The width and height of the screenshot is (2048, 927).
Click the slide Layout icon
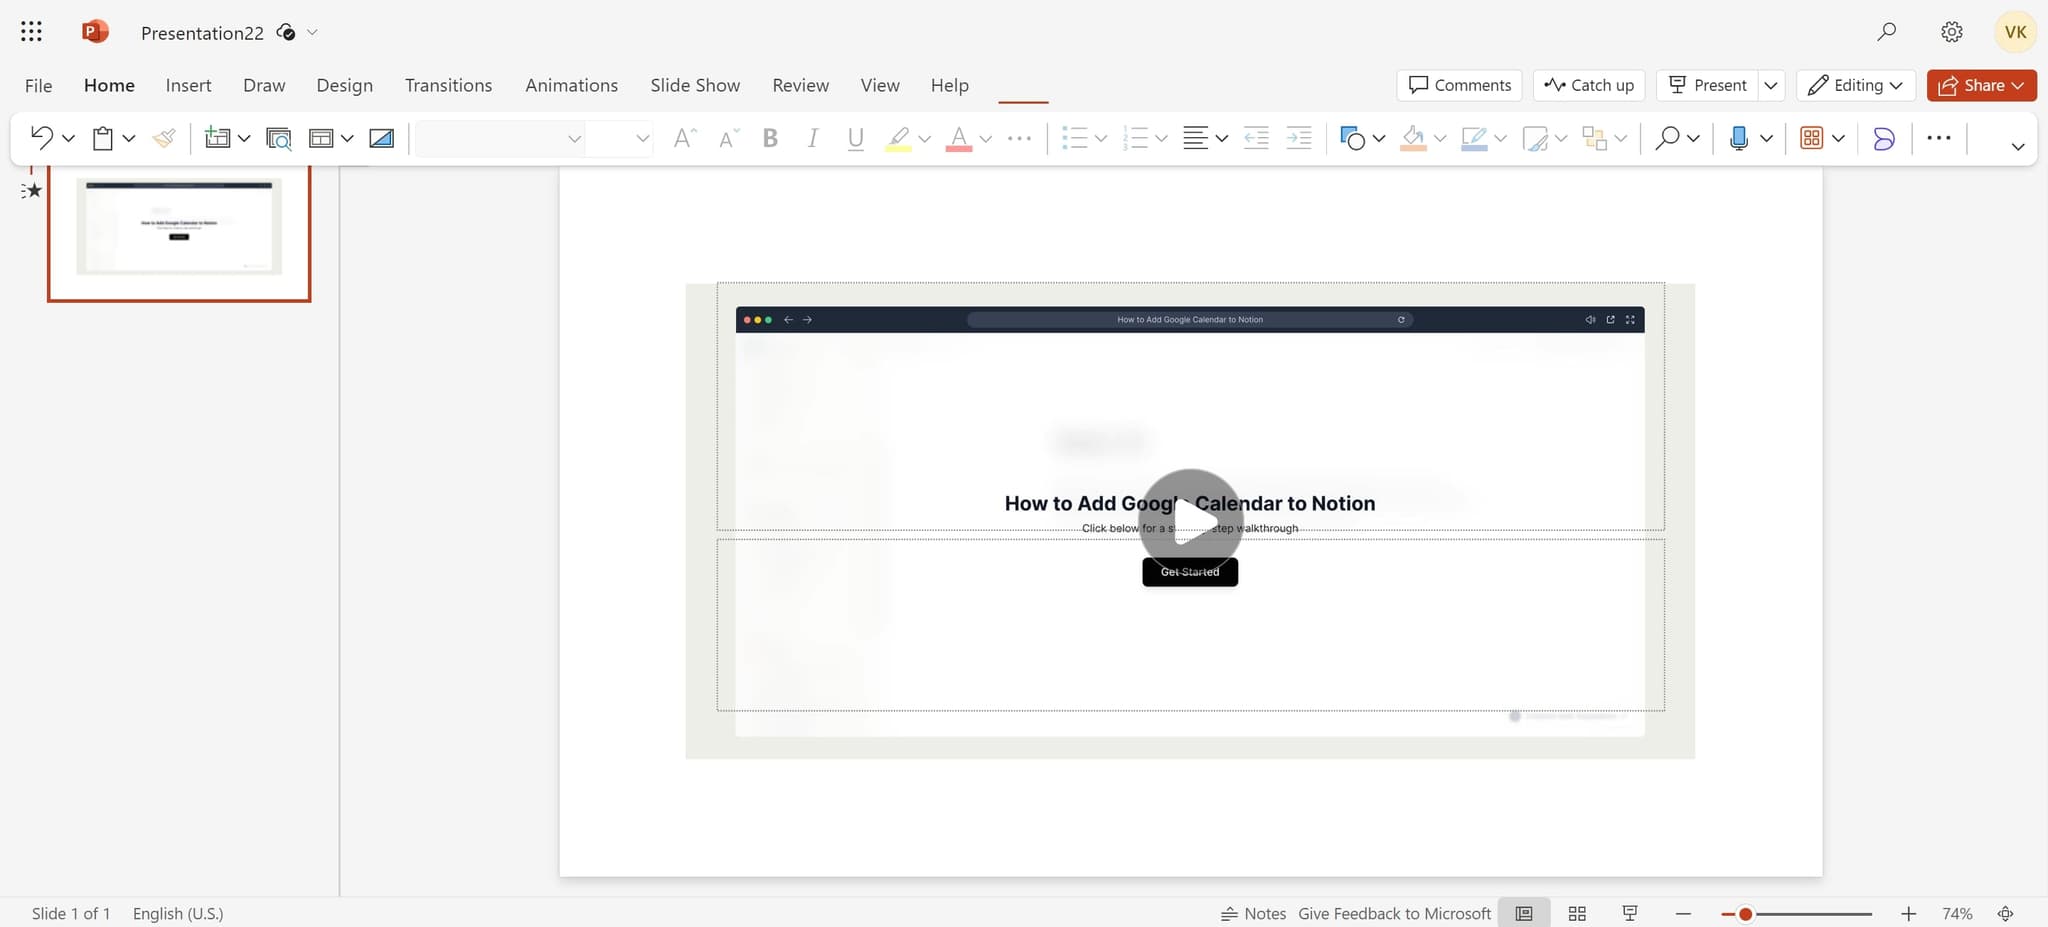click(321, 138)
